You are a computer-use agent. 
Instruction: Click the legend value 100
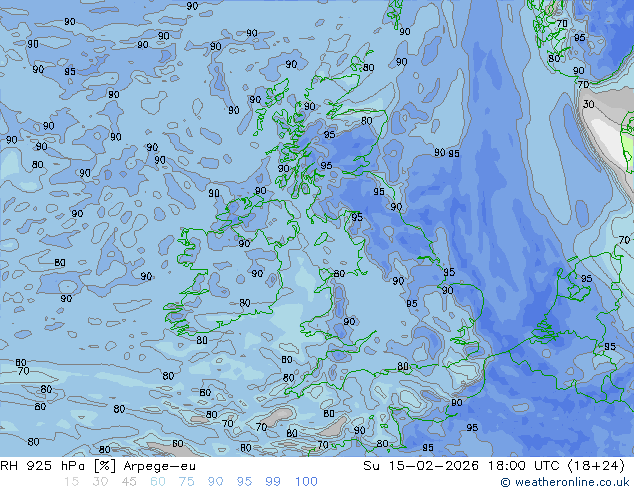click(306, 482)
